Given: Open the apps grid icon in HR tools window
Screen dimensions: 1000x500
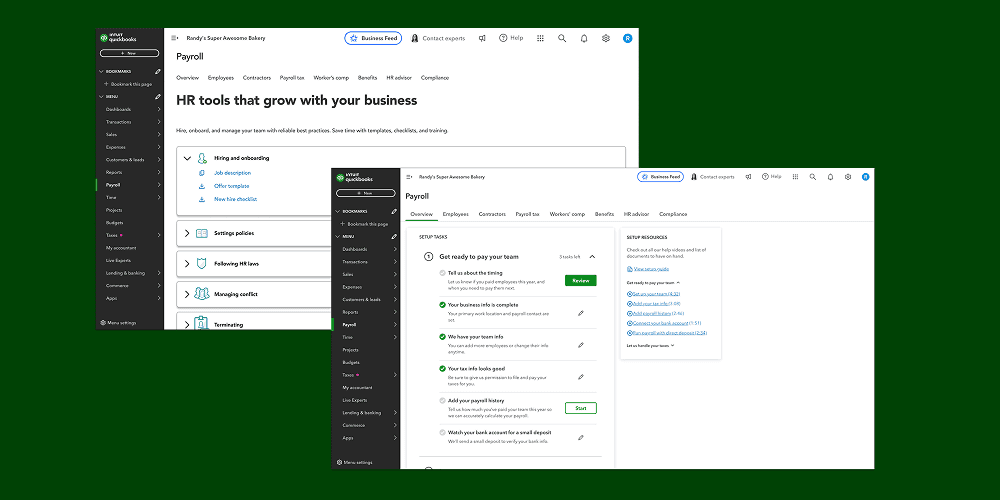Looking at the screenshot, I should pyautogui.click(x=540, y=38).
